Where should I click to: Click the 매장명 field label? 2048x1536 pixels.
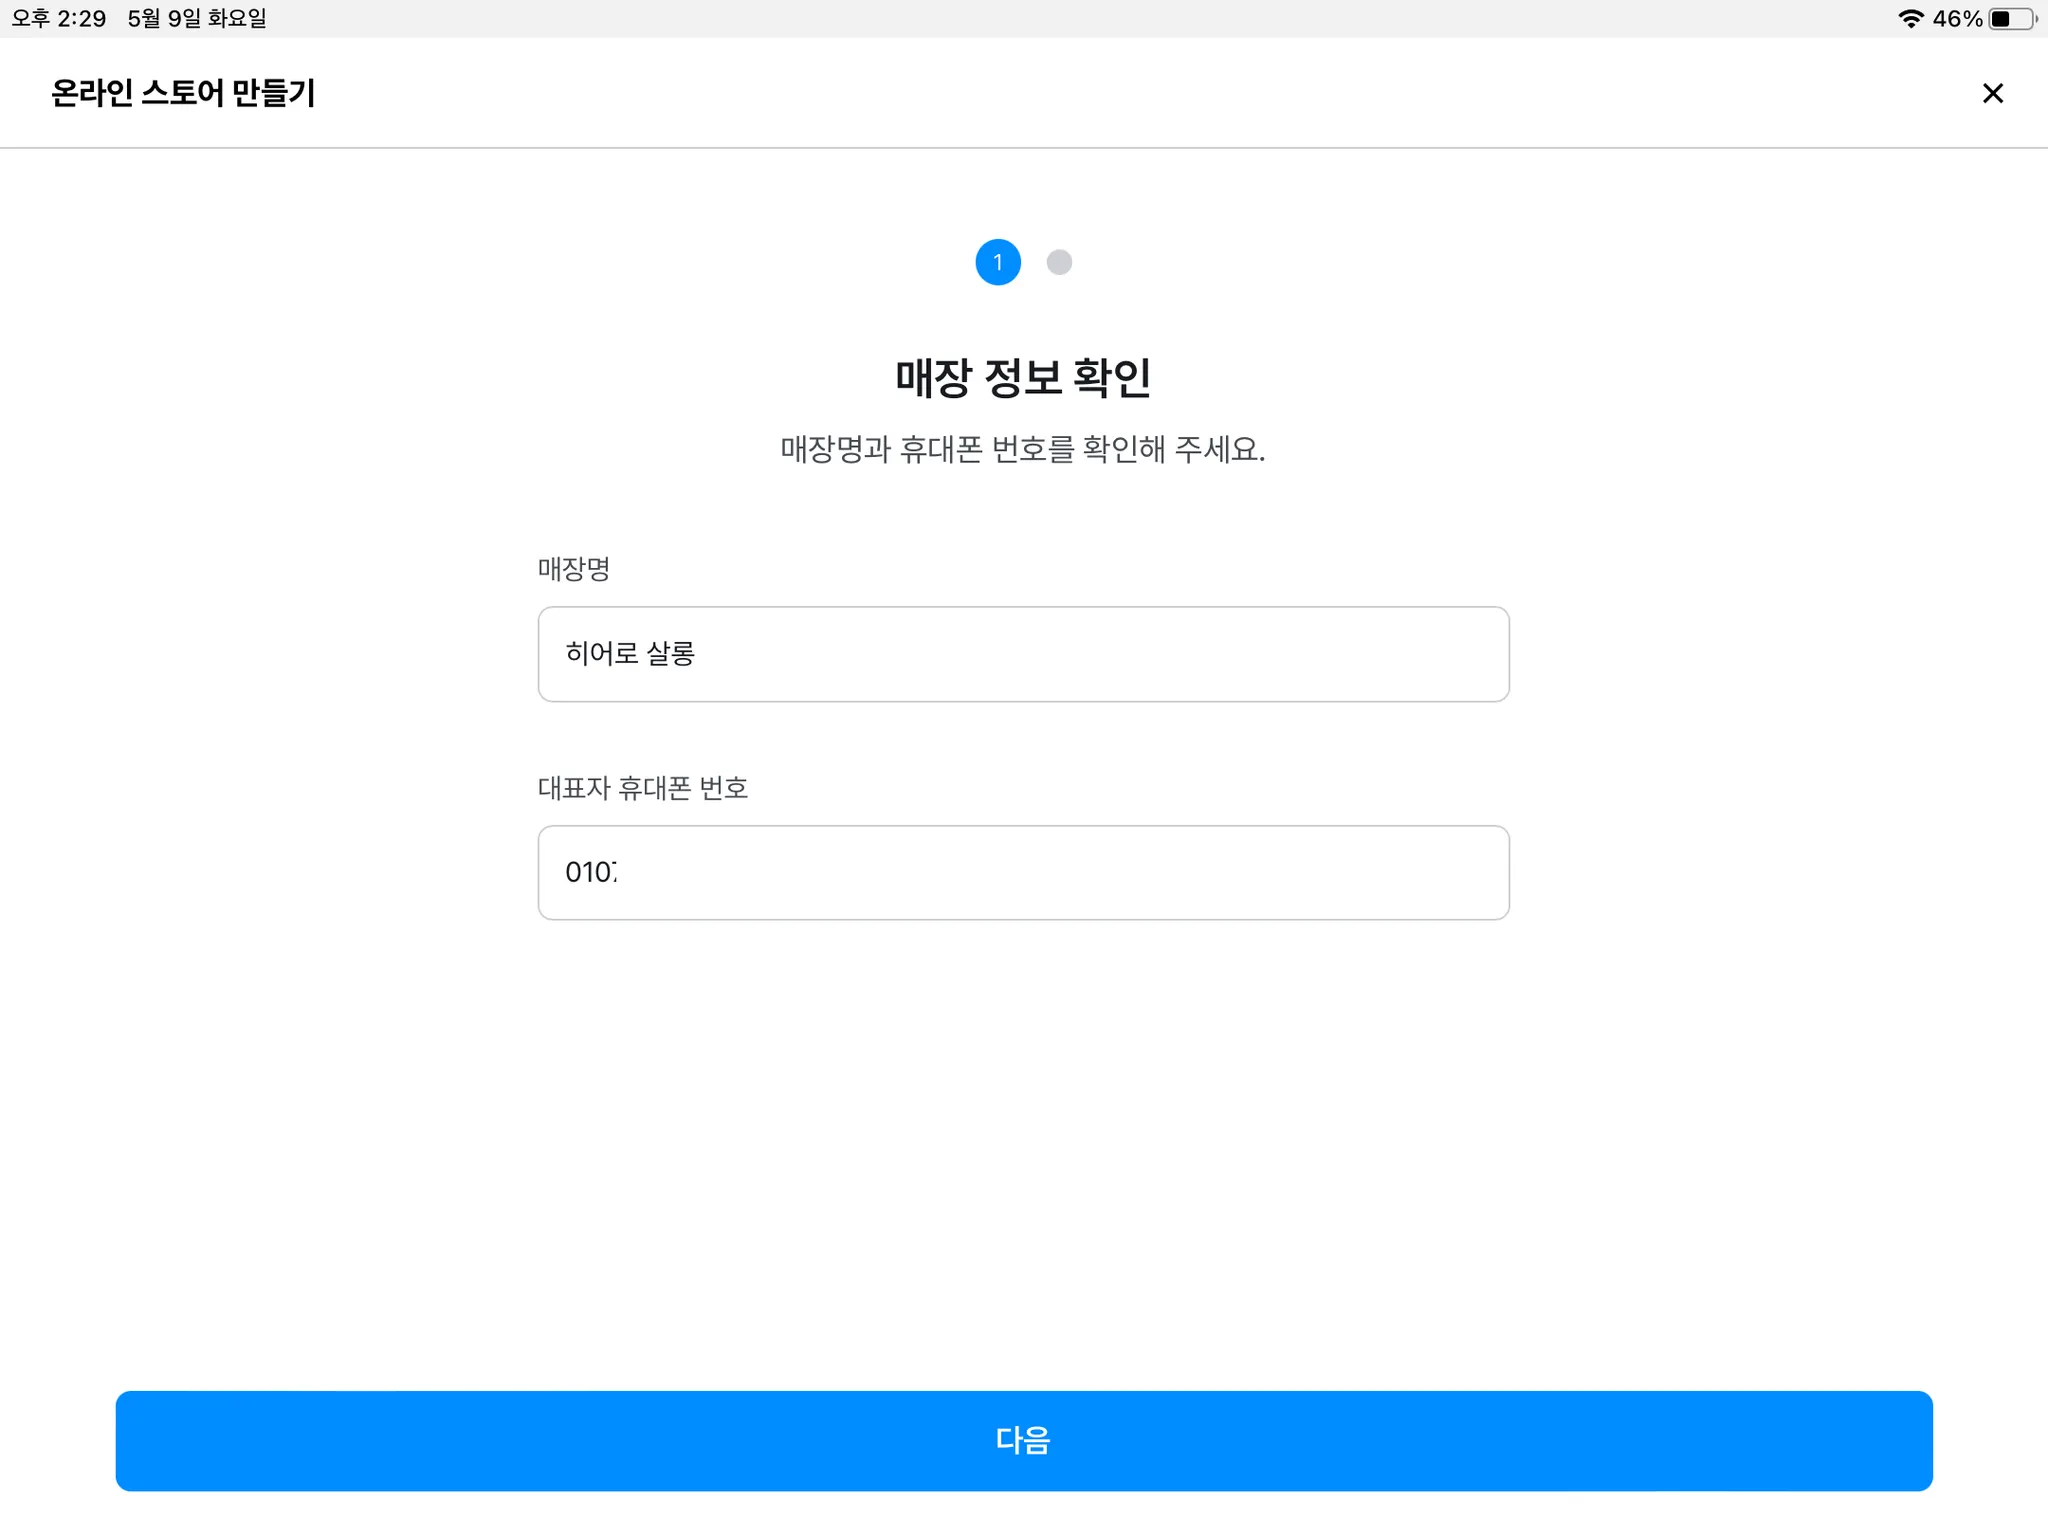click(x=573, y=569)
